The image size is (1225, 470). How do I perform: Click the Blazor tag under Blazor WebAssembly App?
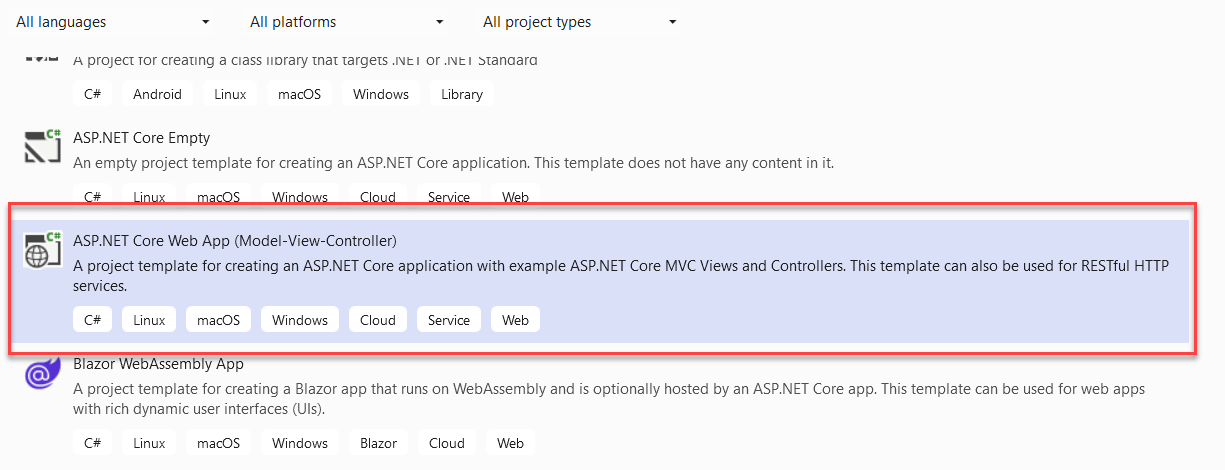[x=378, y=443]
